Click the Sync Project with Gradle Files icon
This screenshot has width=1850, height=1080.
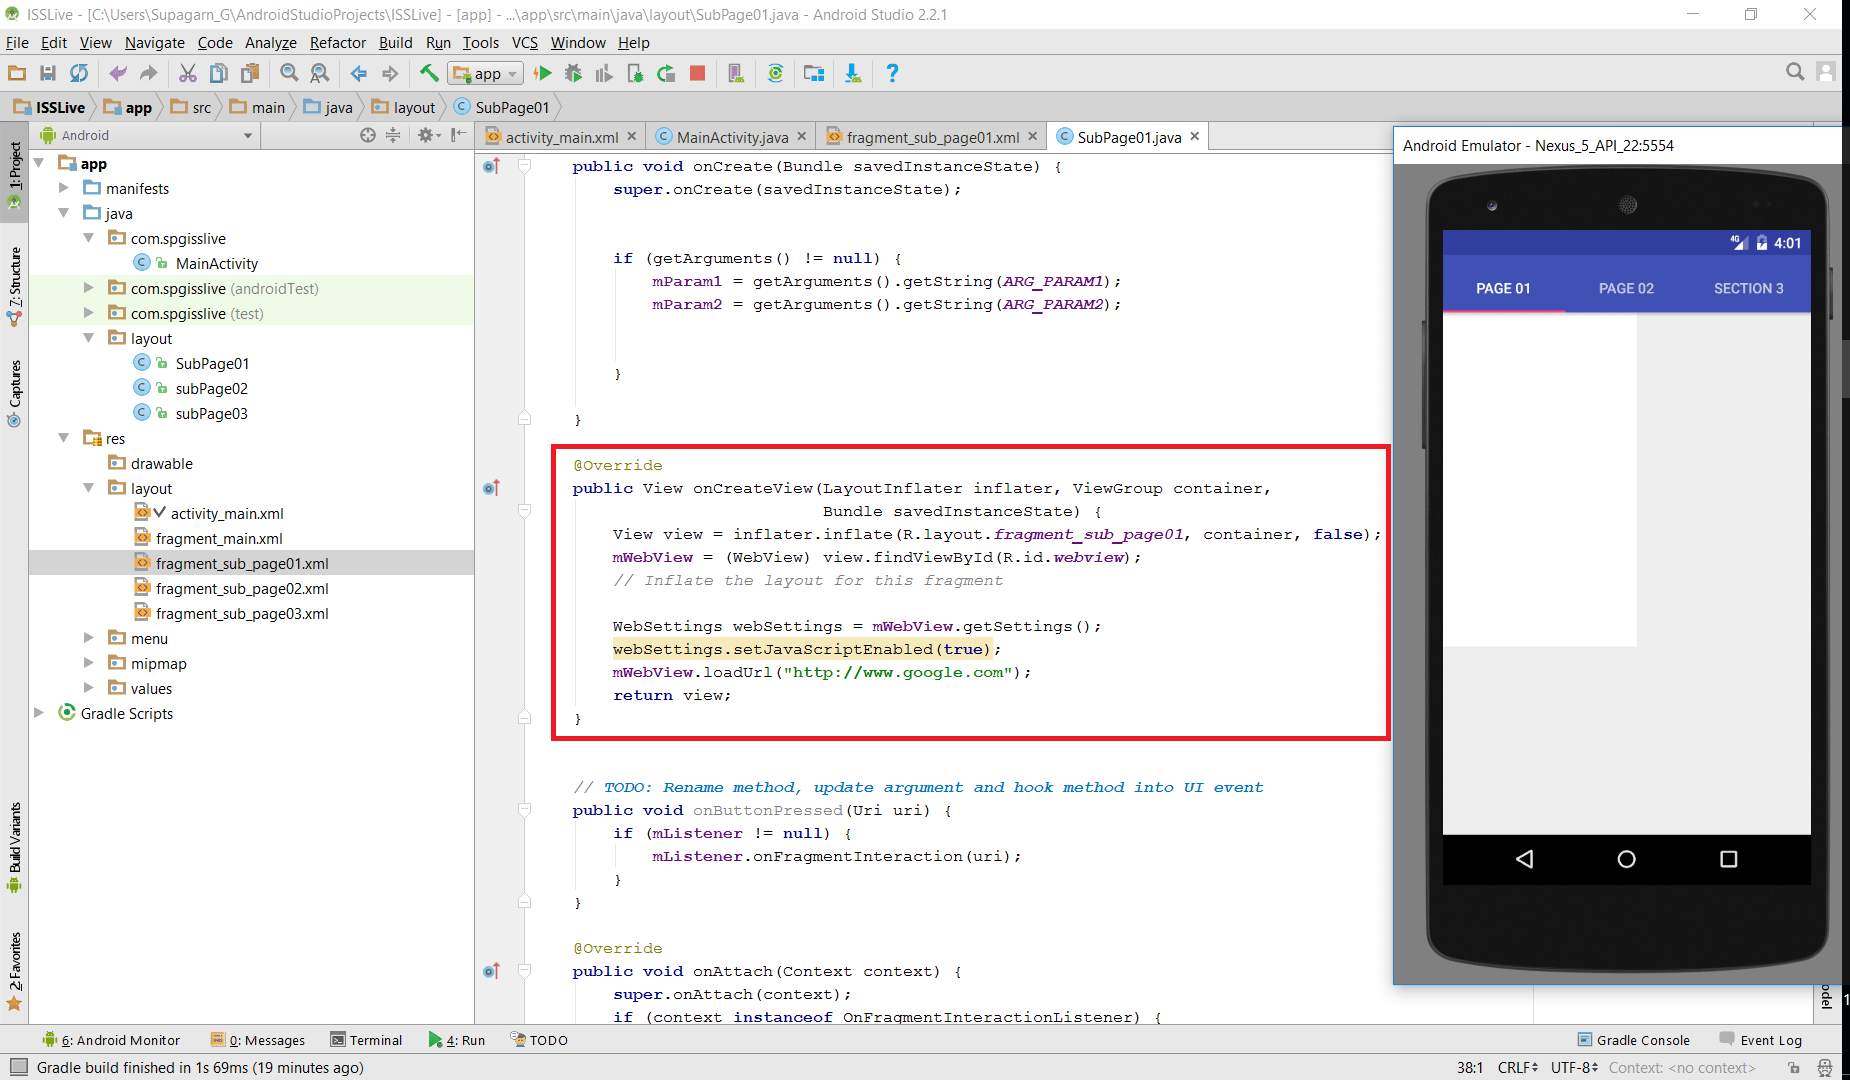(x=775, y=73)
